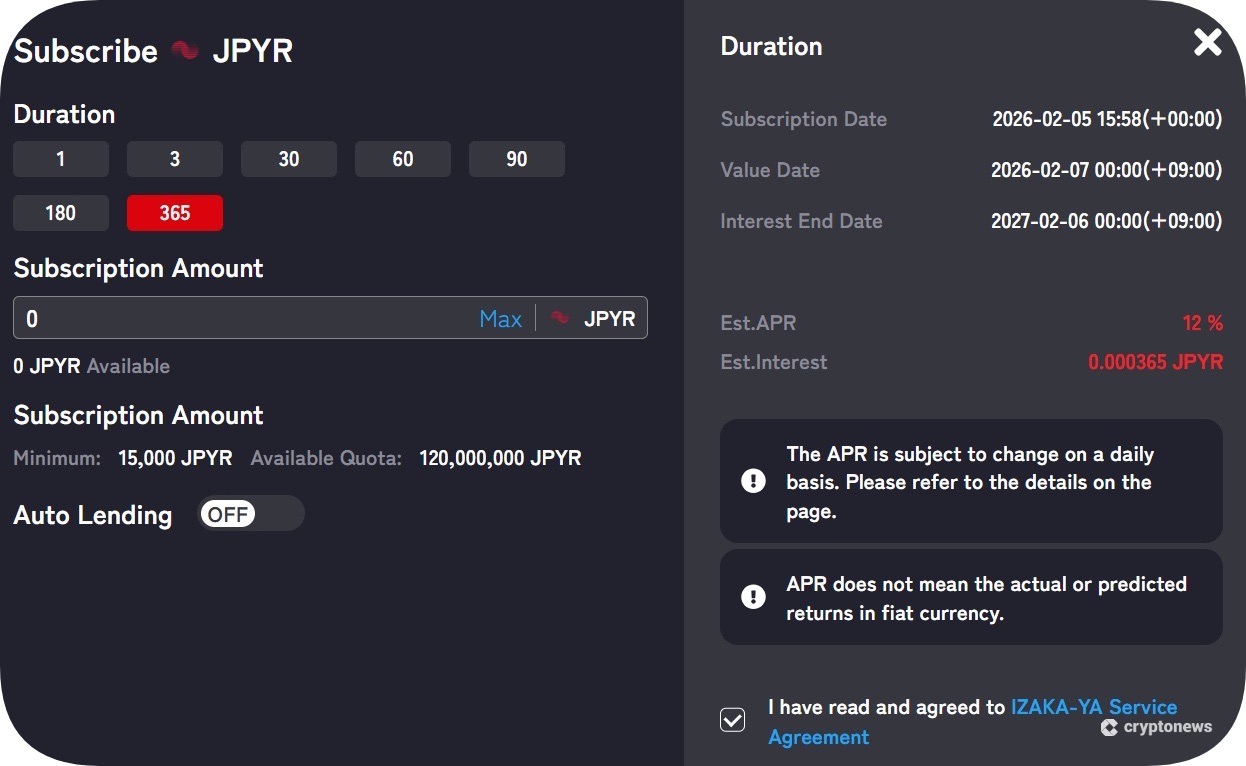This screenshot has width=1246, height=766.
Task: Focus the Subscription Amount input field
Action: click(x=240, y=319)
